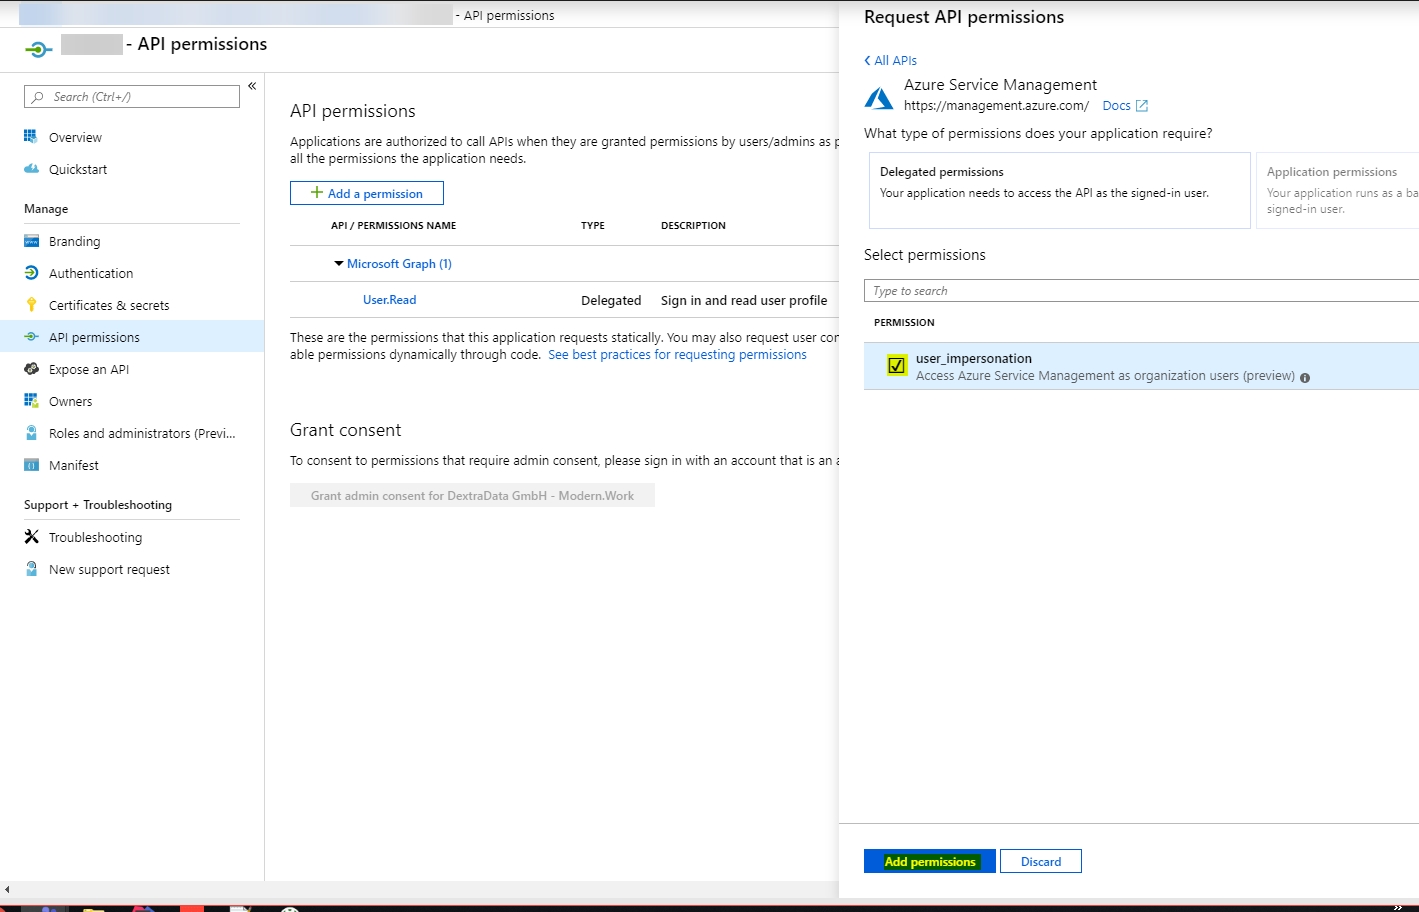Click the TYPE column header

pyautogui.click(x=593, y=226)
